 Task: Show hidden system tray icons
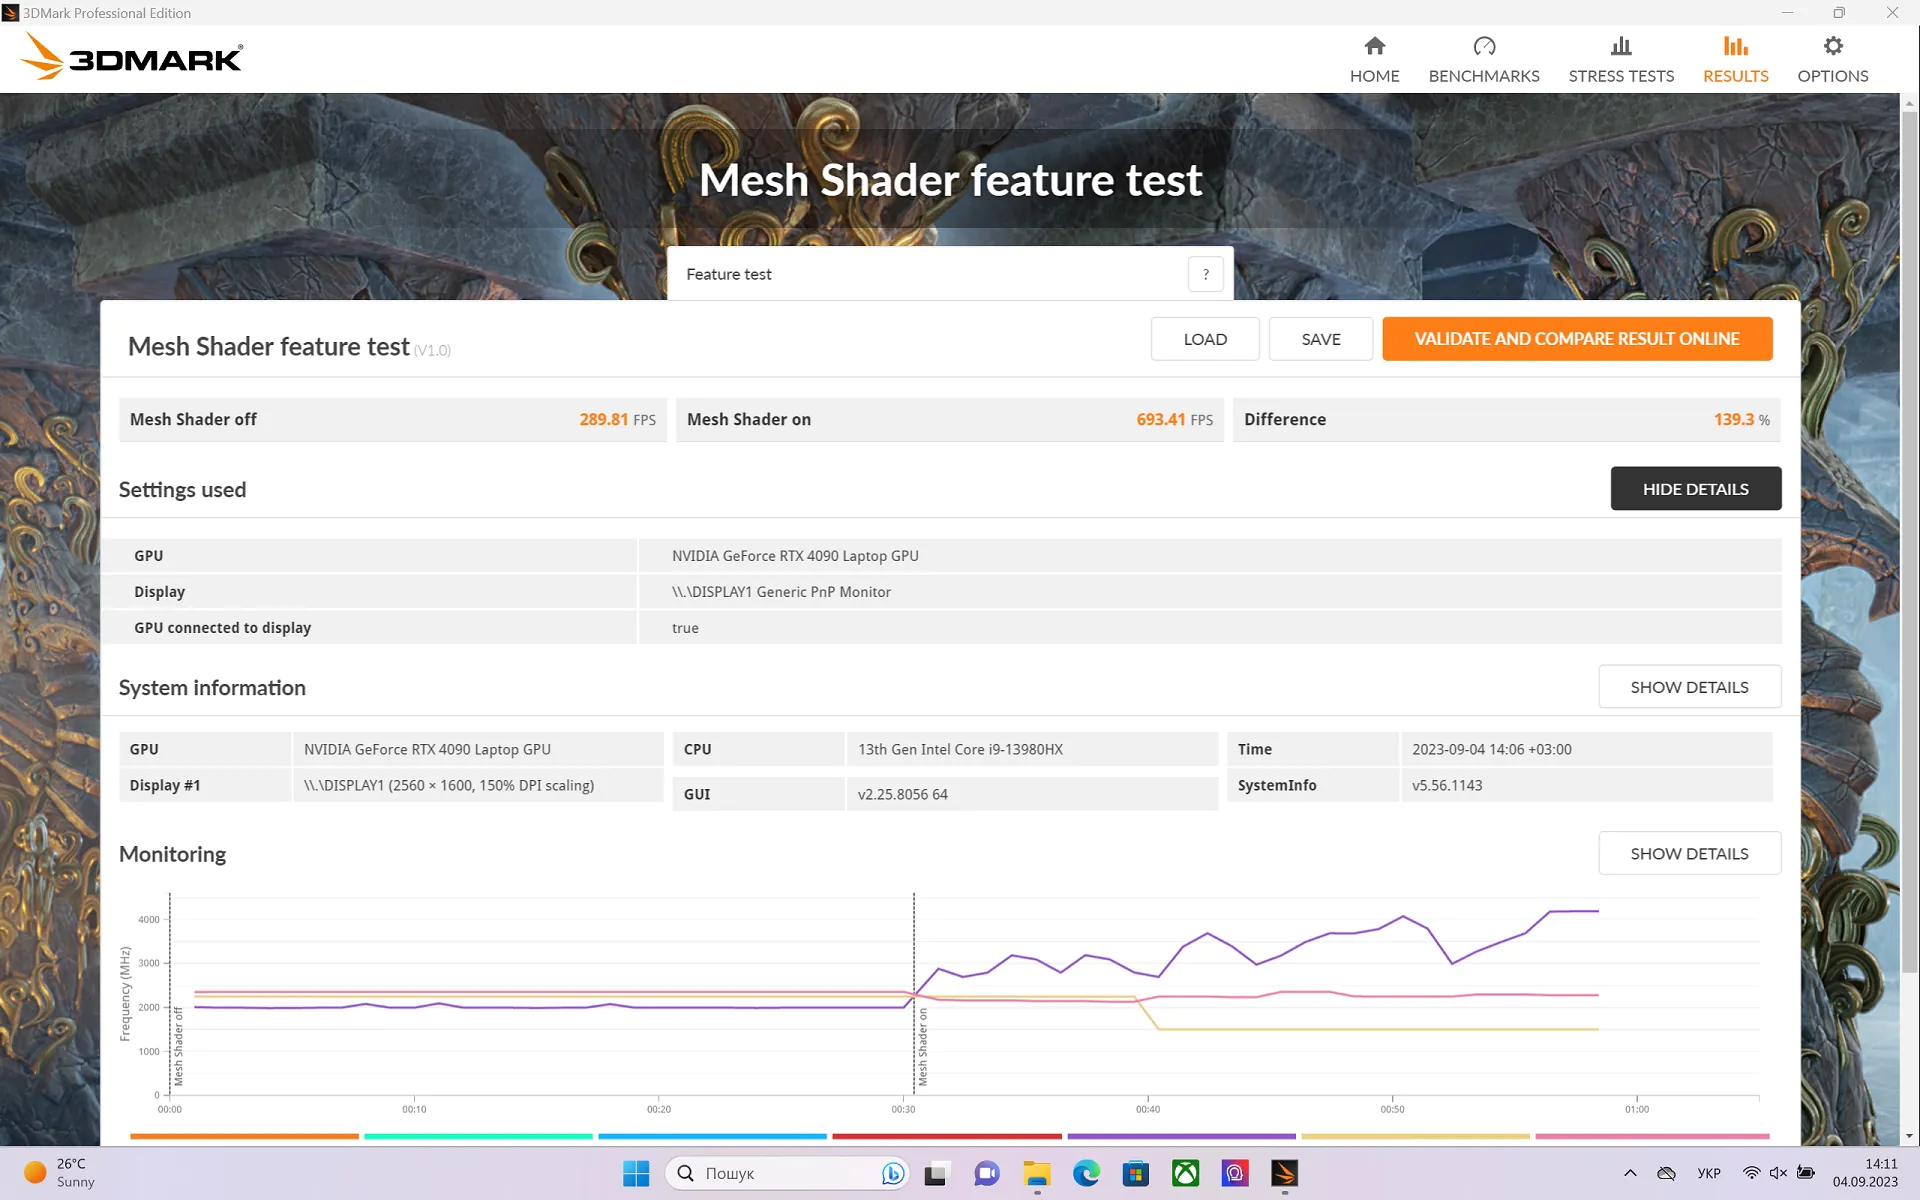[x=1630, y=1173]
